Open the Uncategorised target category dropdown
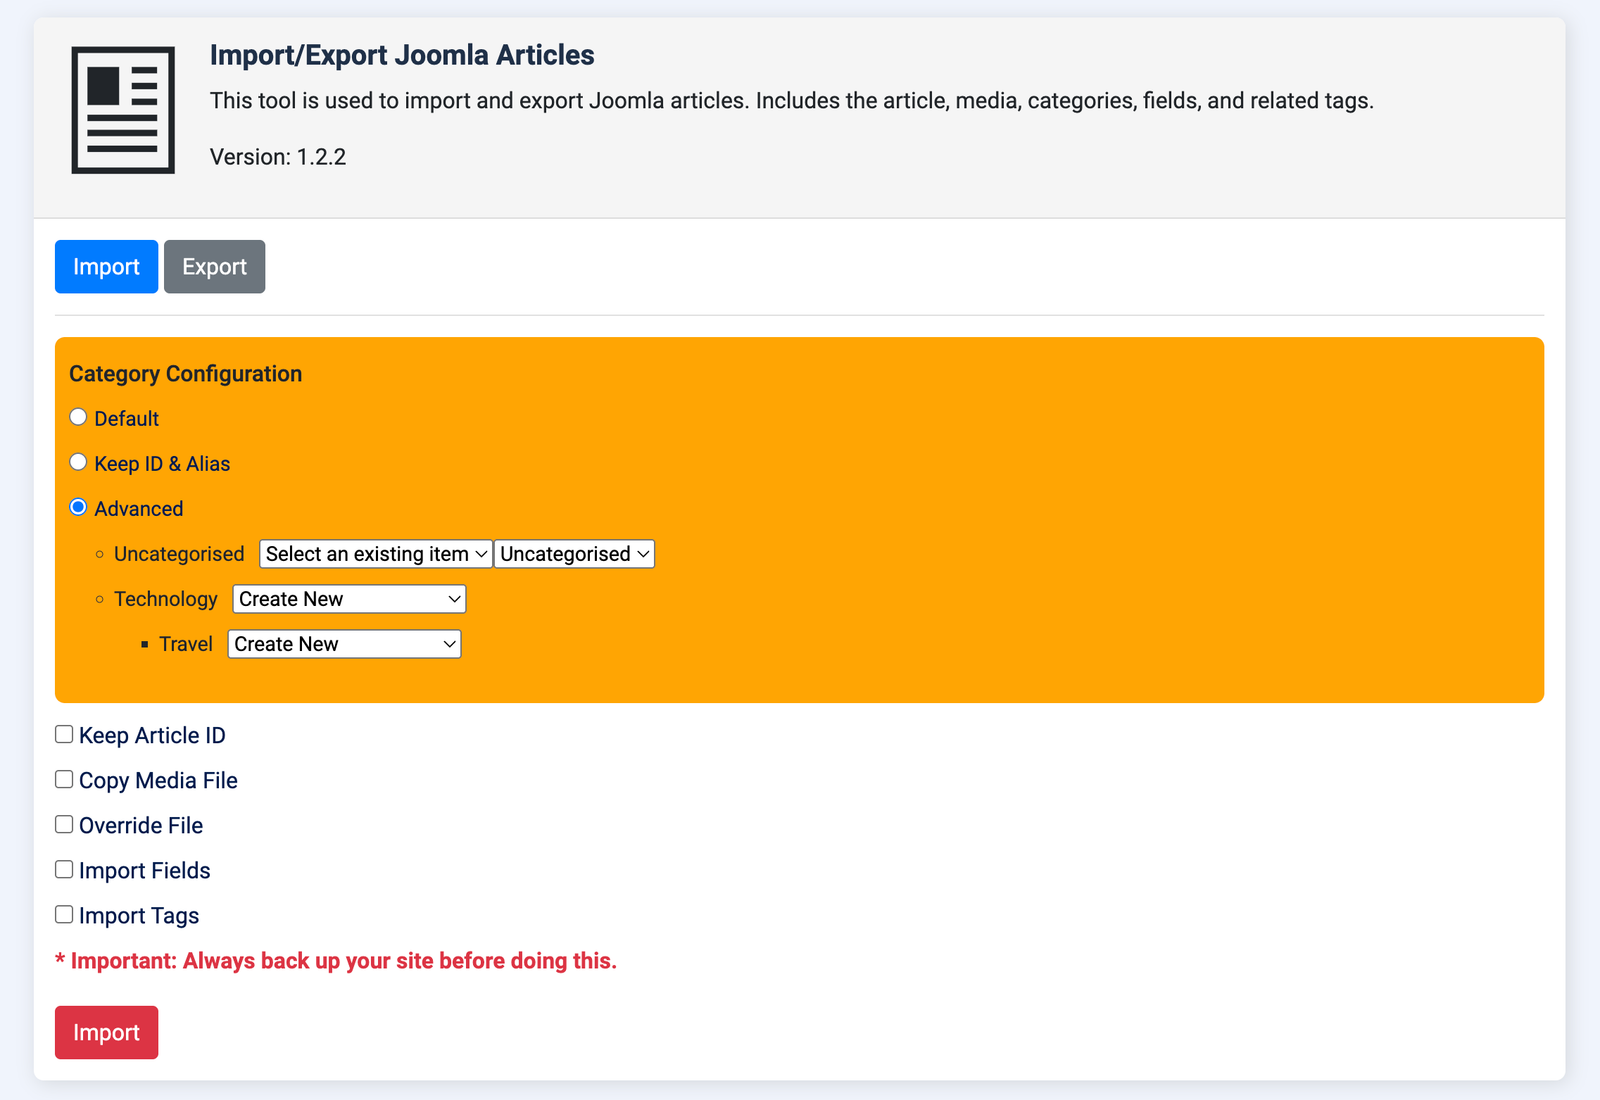1600x1100 pixels. pos(574,554)
